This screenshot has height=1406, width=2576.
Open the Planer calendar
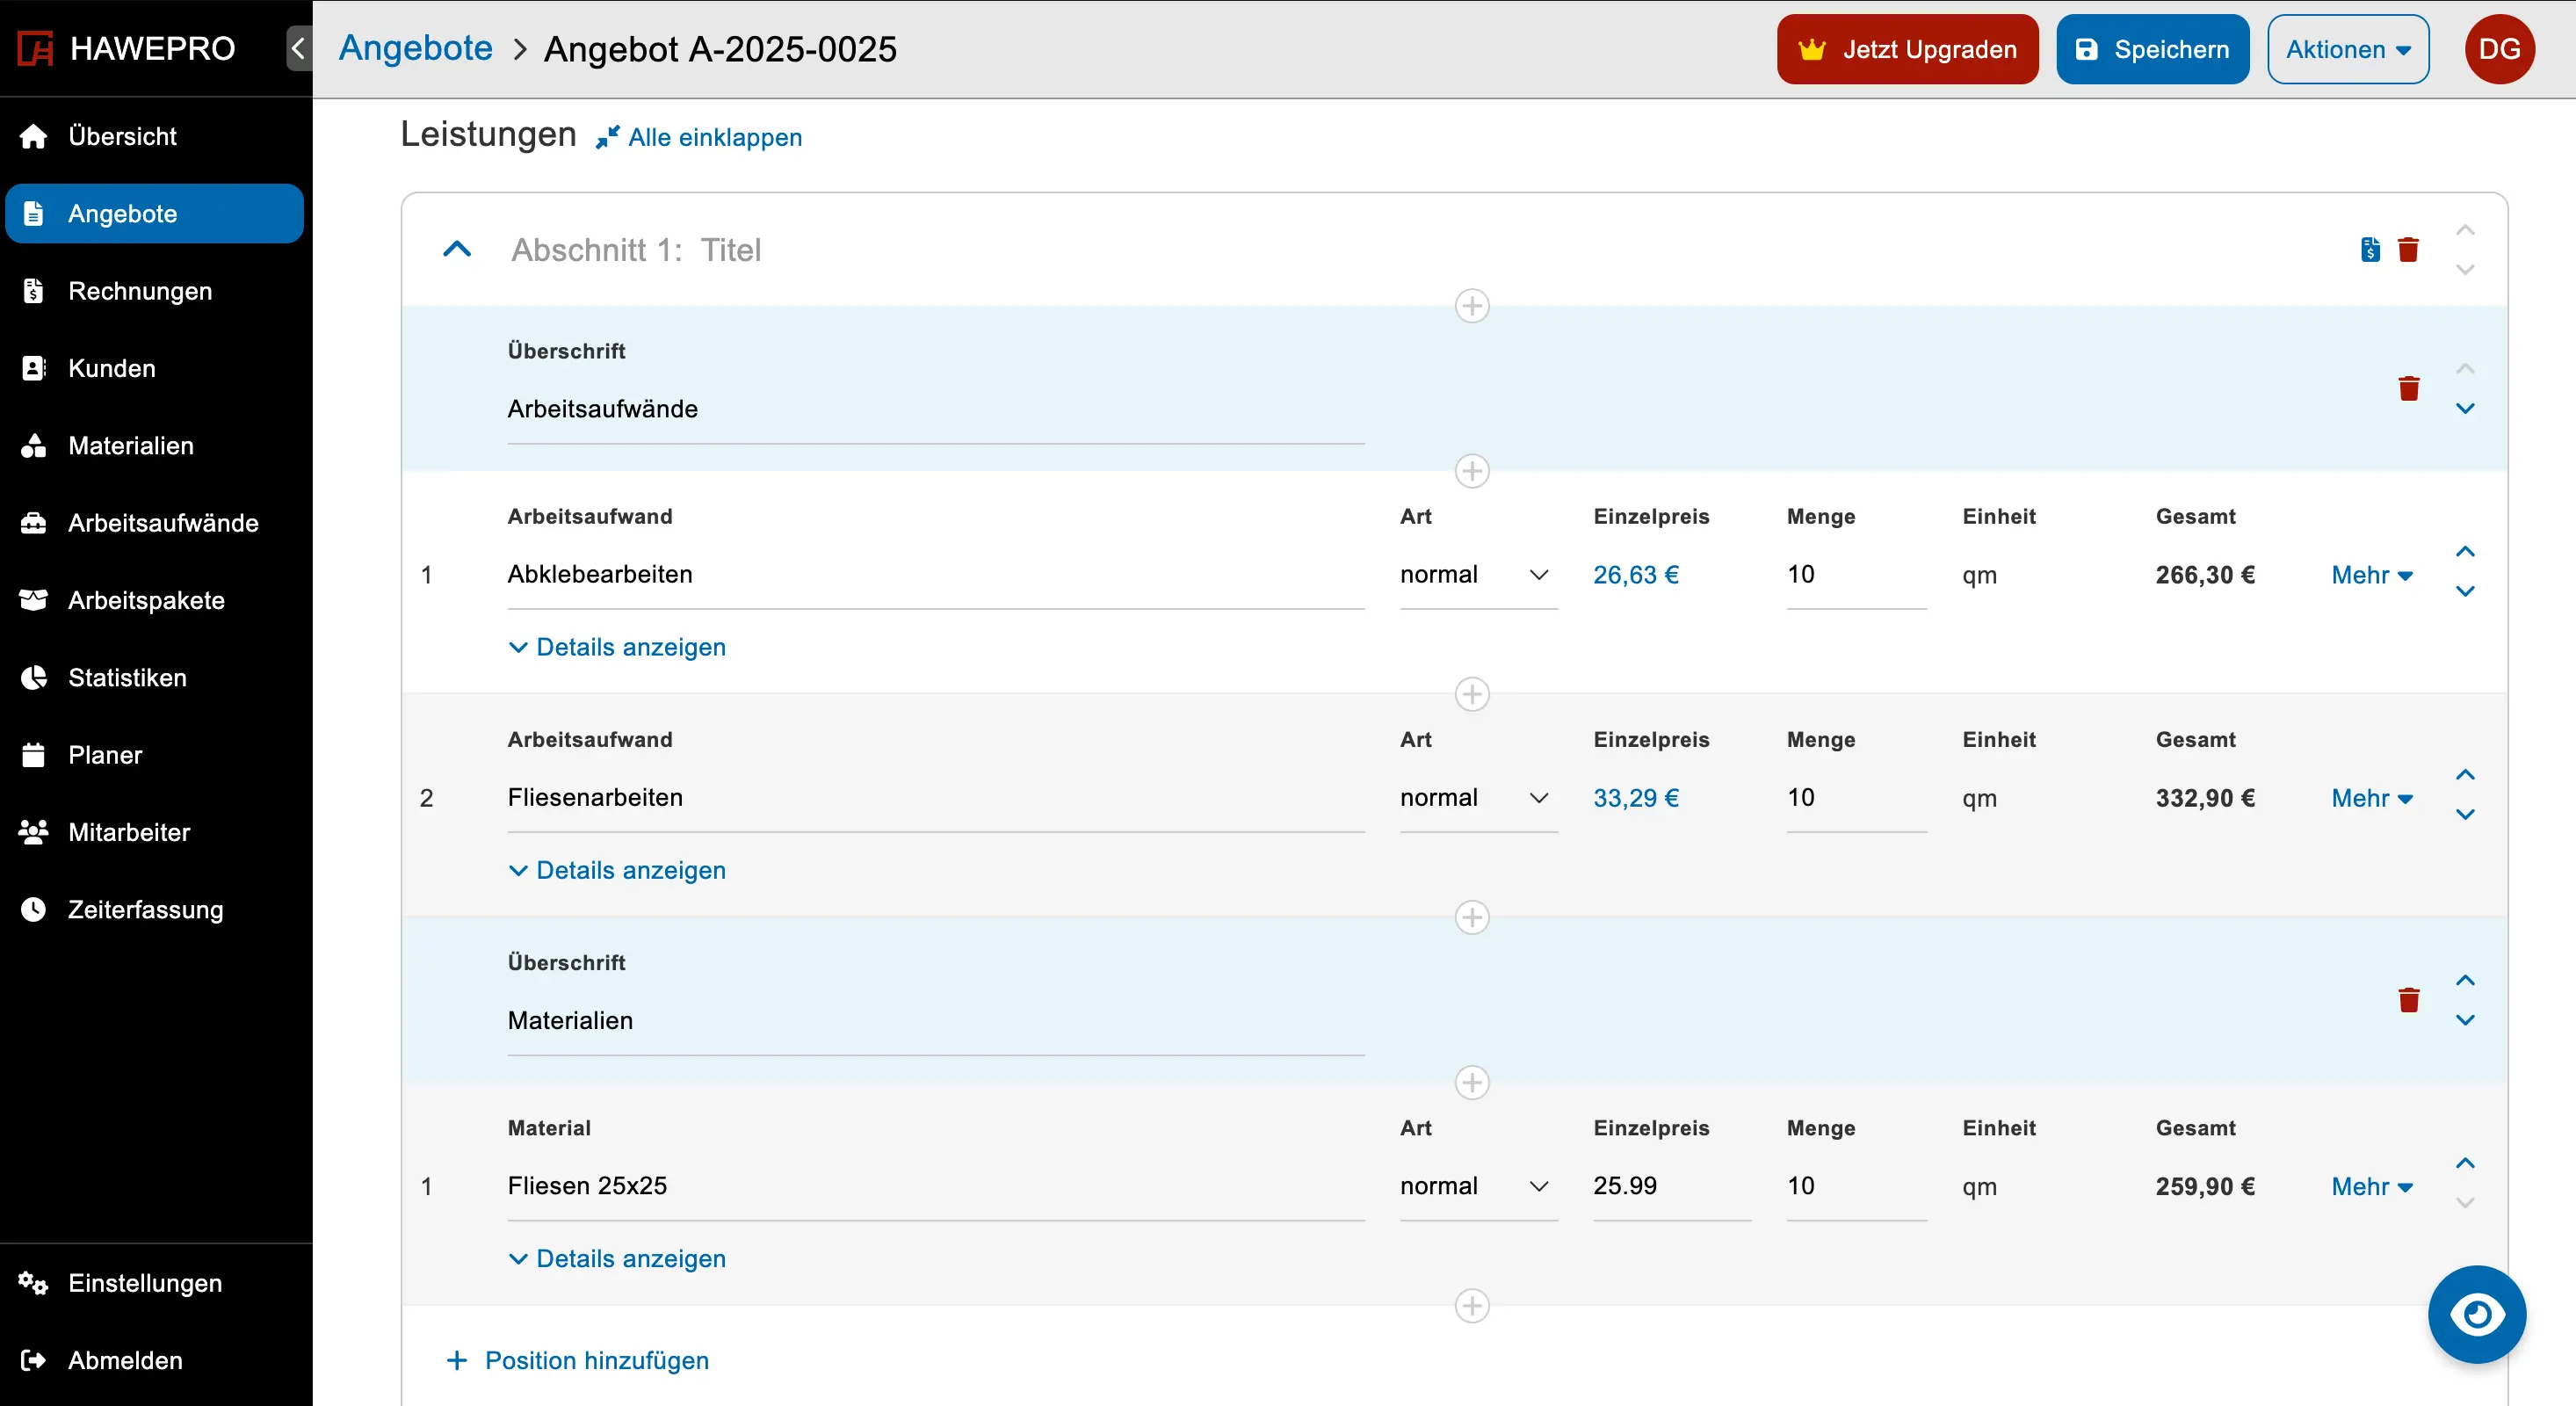(155, 755)
